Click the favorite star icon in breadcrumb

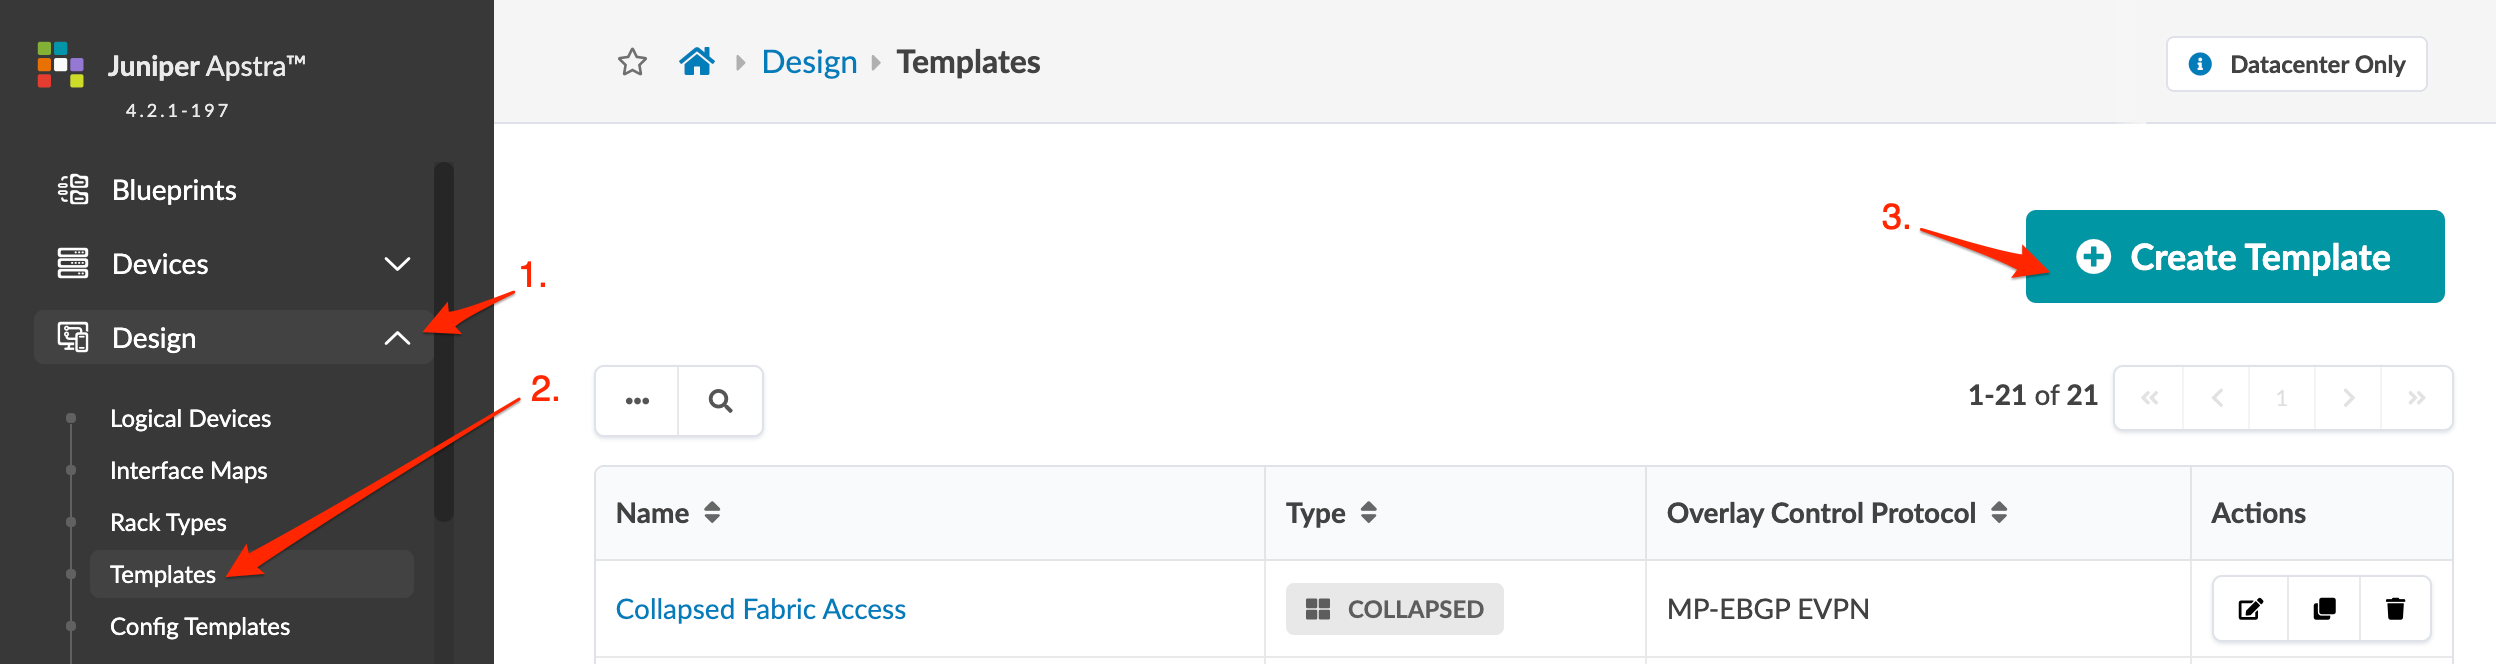point(632,63)
